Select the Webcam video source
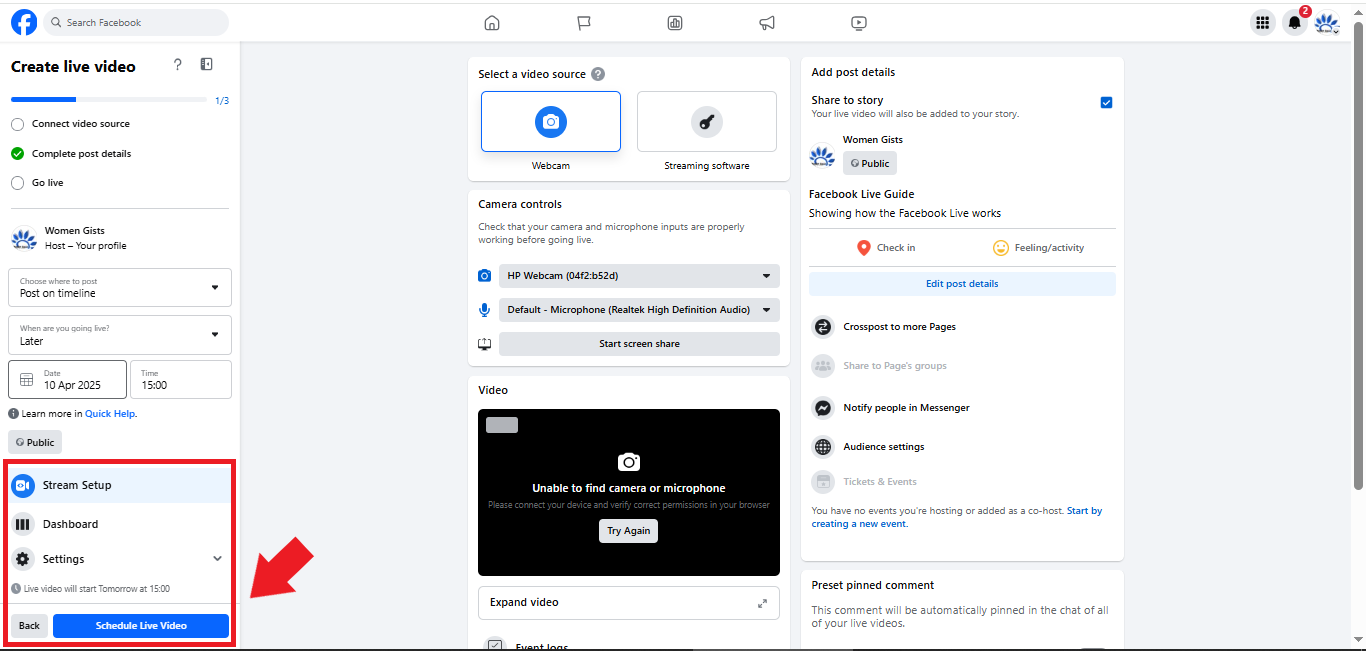The height and width of the screenshot is (651, 1366). tap(551, 122)
